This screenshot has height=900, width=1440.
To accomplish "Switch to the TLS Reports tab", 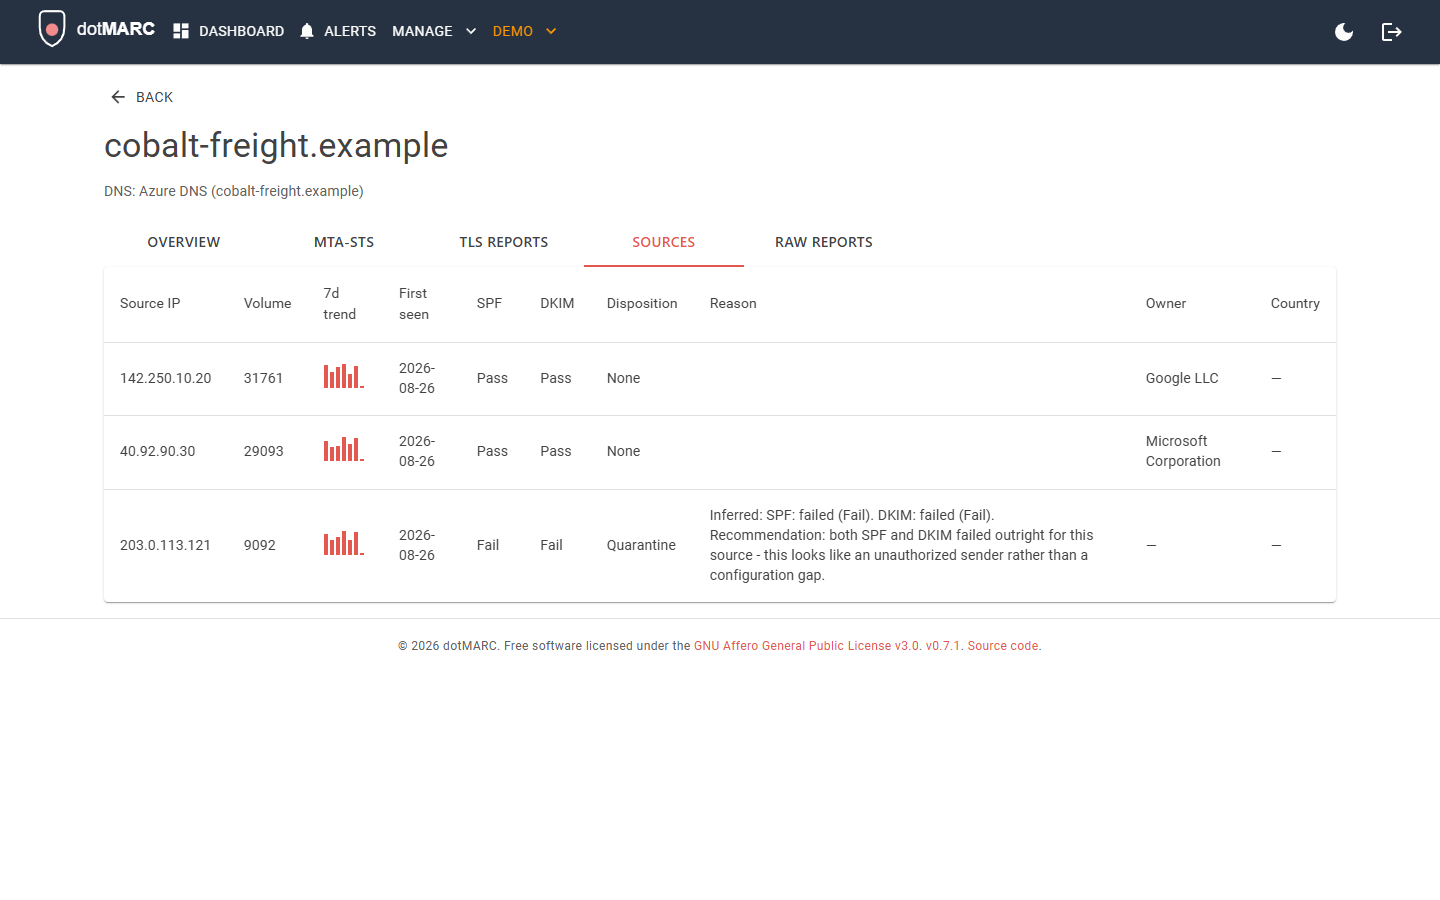I will pos(504,242).
